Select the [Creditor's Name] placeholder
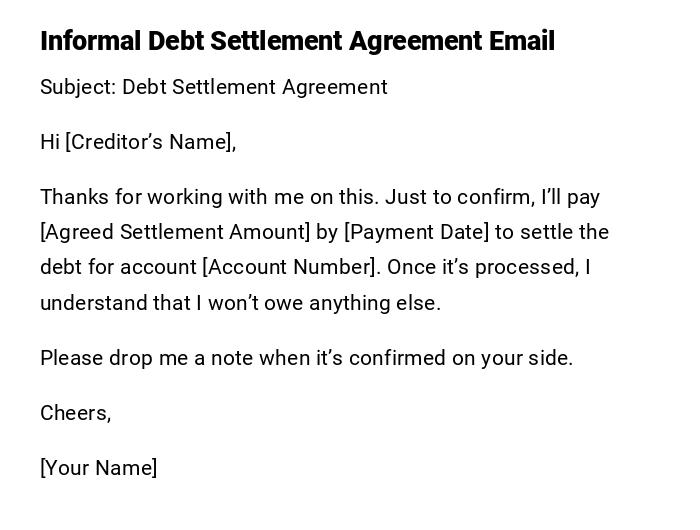The image size is (700, 530). point(150,142)
